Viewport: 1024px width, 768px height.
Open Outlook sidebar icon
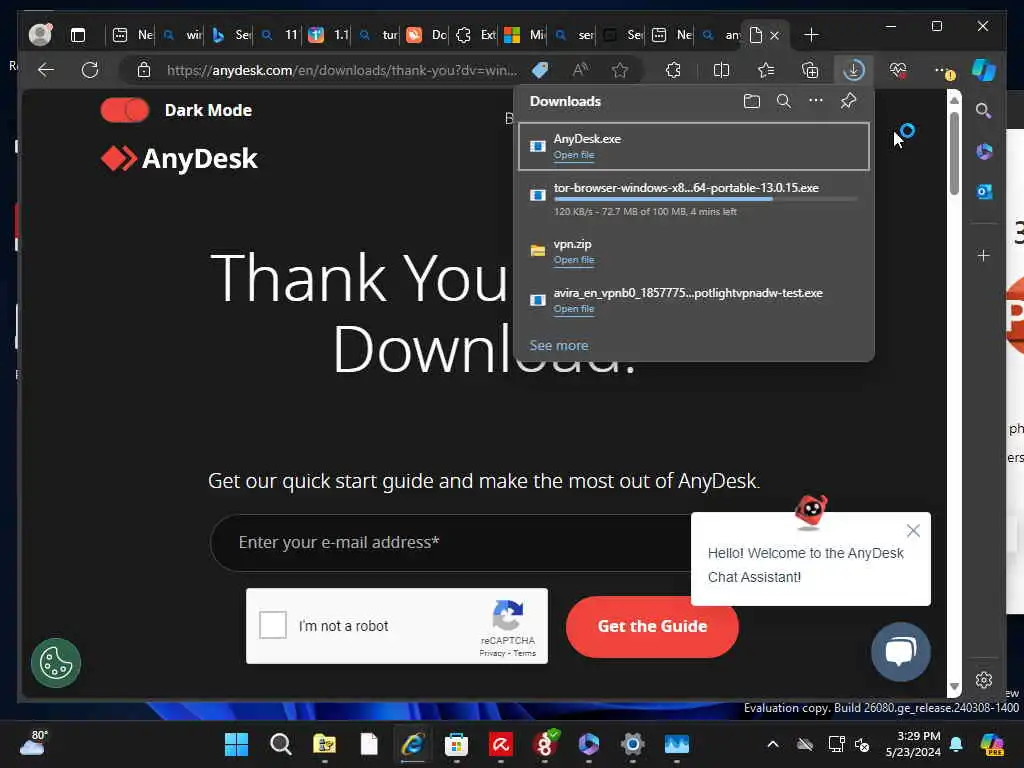[x=984, y=191]
